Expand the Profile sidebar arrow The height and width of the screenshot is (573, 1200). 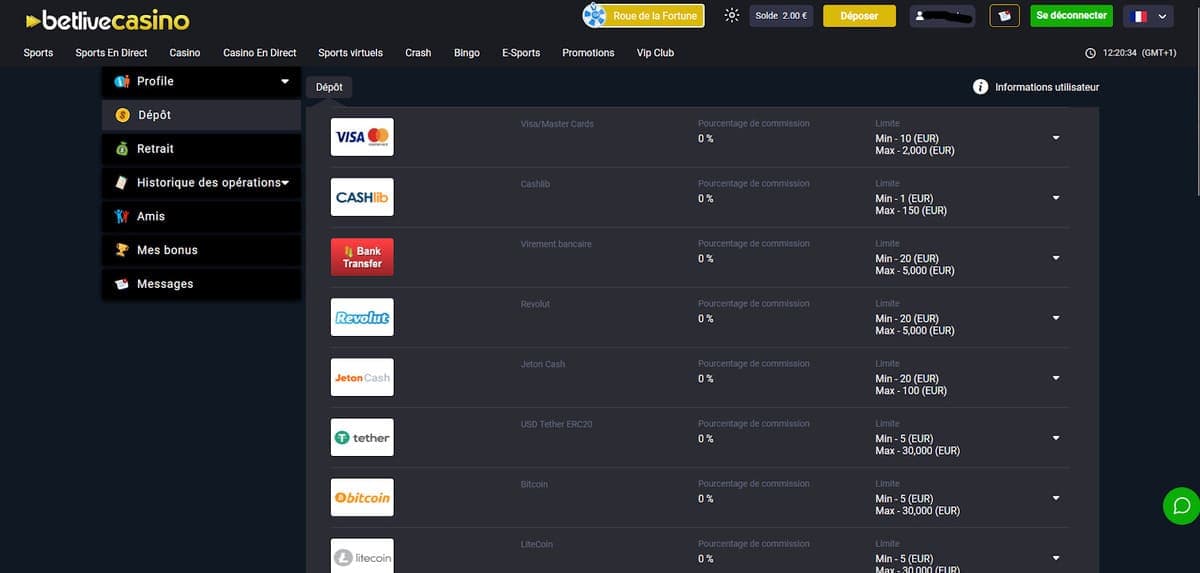click(x=285, y=81)
